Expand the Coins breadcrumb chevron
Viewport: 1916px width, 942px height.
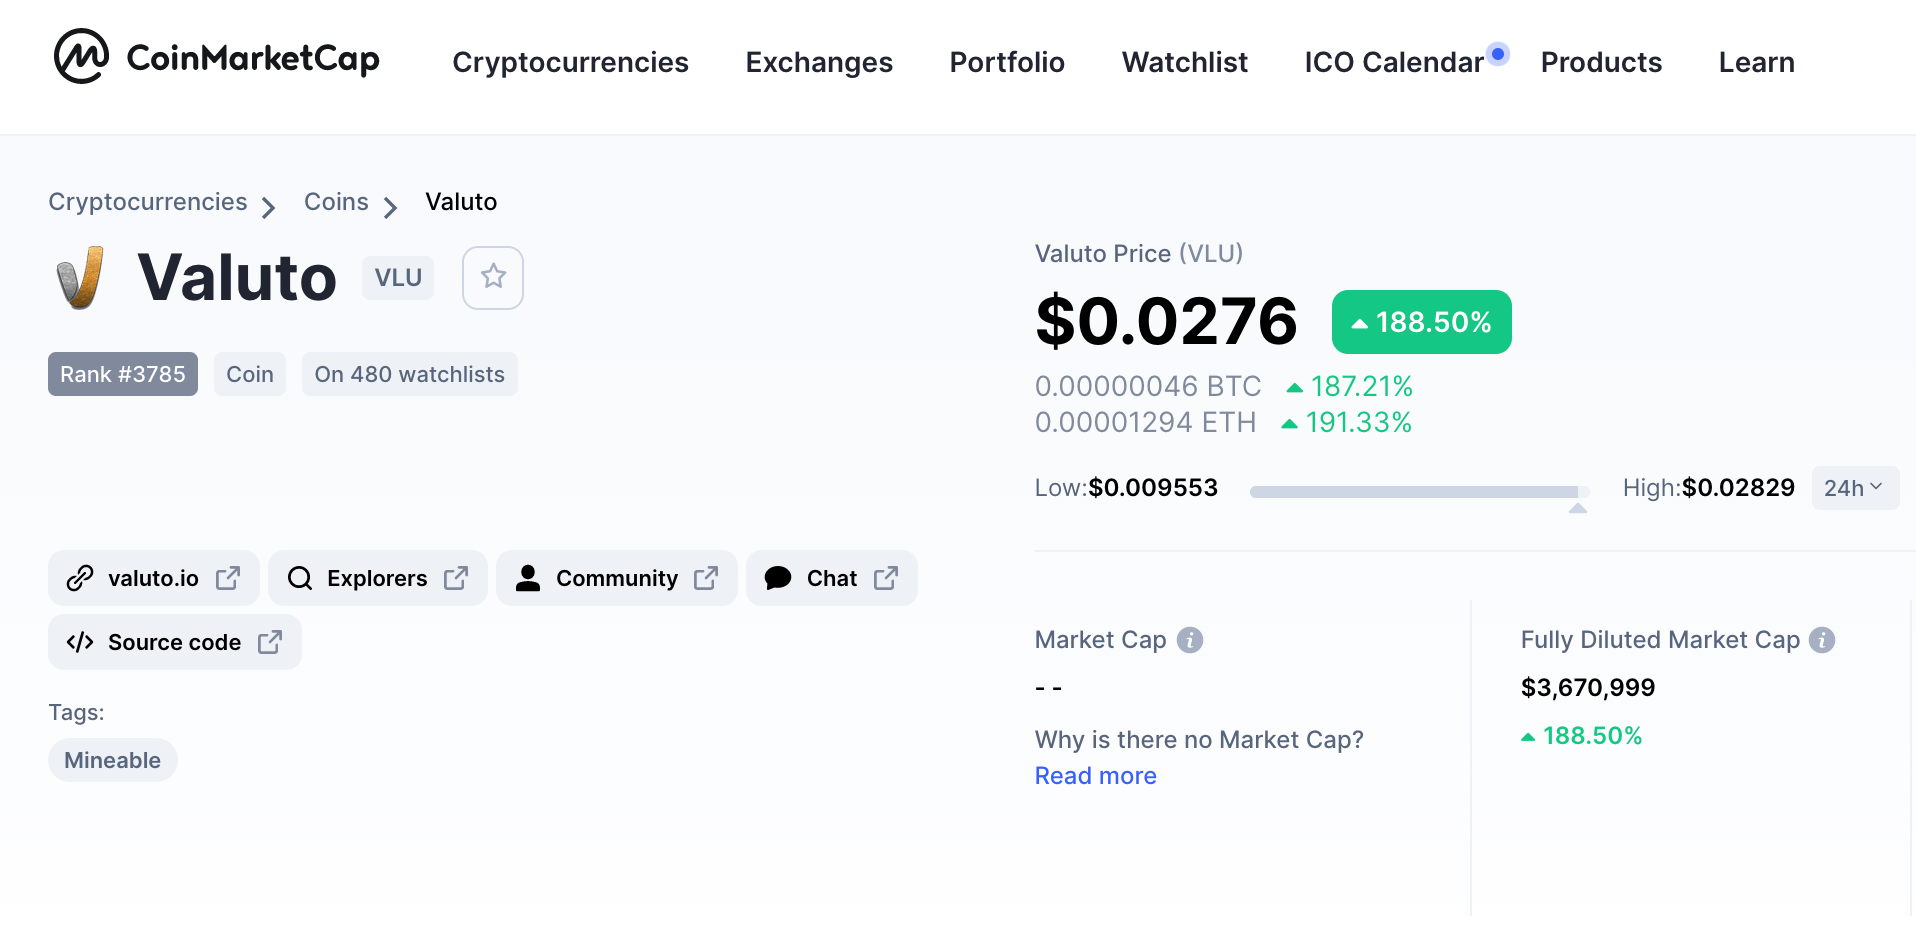click(390, 207)
